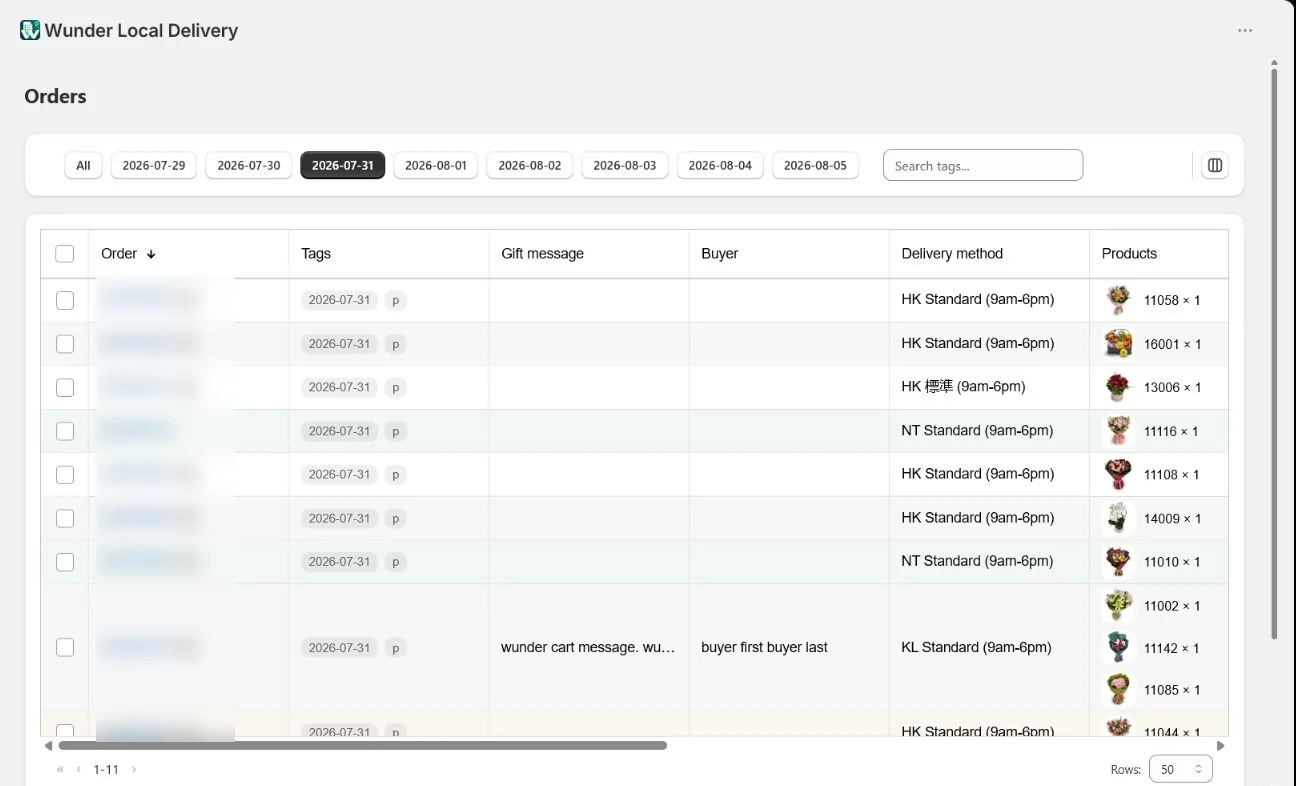Open product thumbnail for 11010
Viewport: 1296px width, 786px height.
[1118, 562]
